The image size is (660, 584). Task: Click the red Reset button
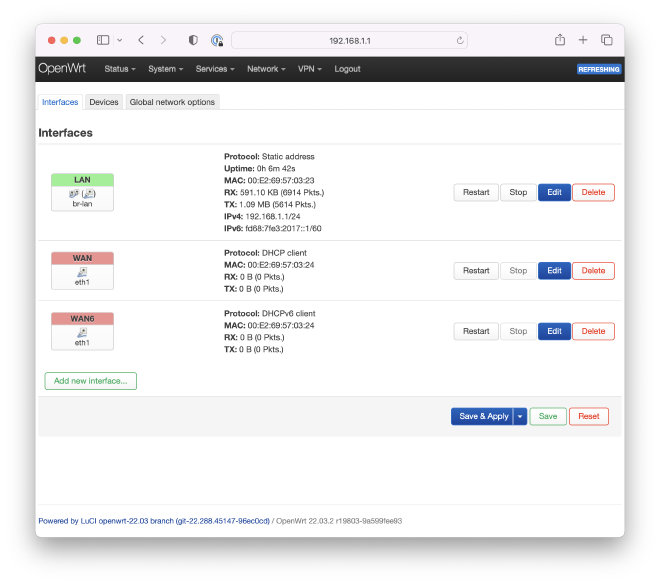coord(588,416)
